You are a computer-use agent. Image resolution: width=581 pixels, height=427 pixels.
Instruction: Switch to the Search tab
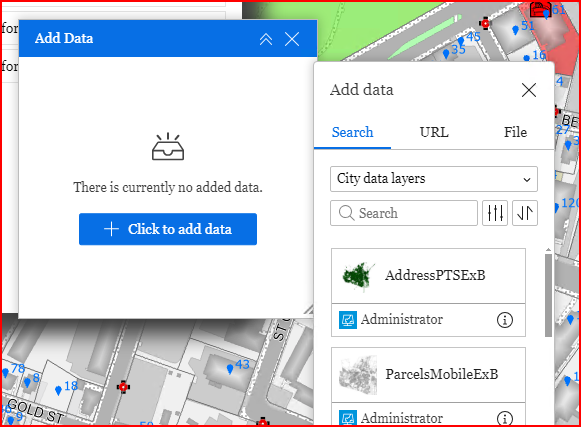(x=352, y=132)
